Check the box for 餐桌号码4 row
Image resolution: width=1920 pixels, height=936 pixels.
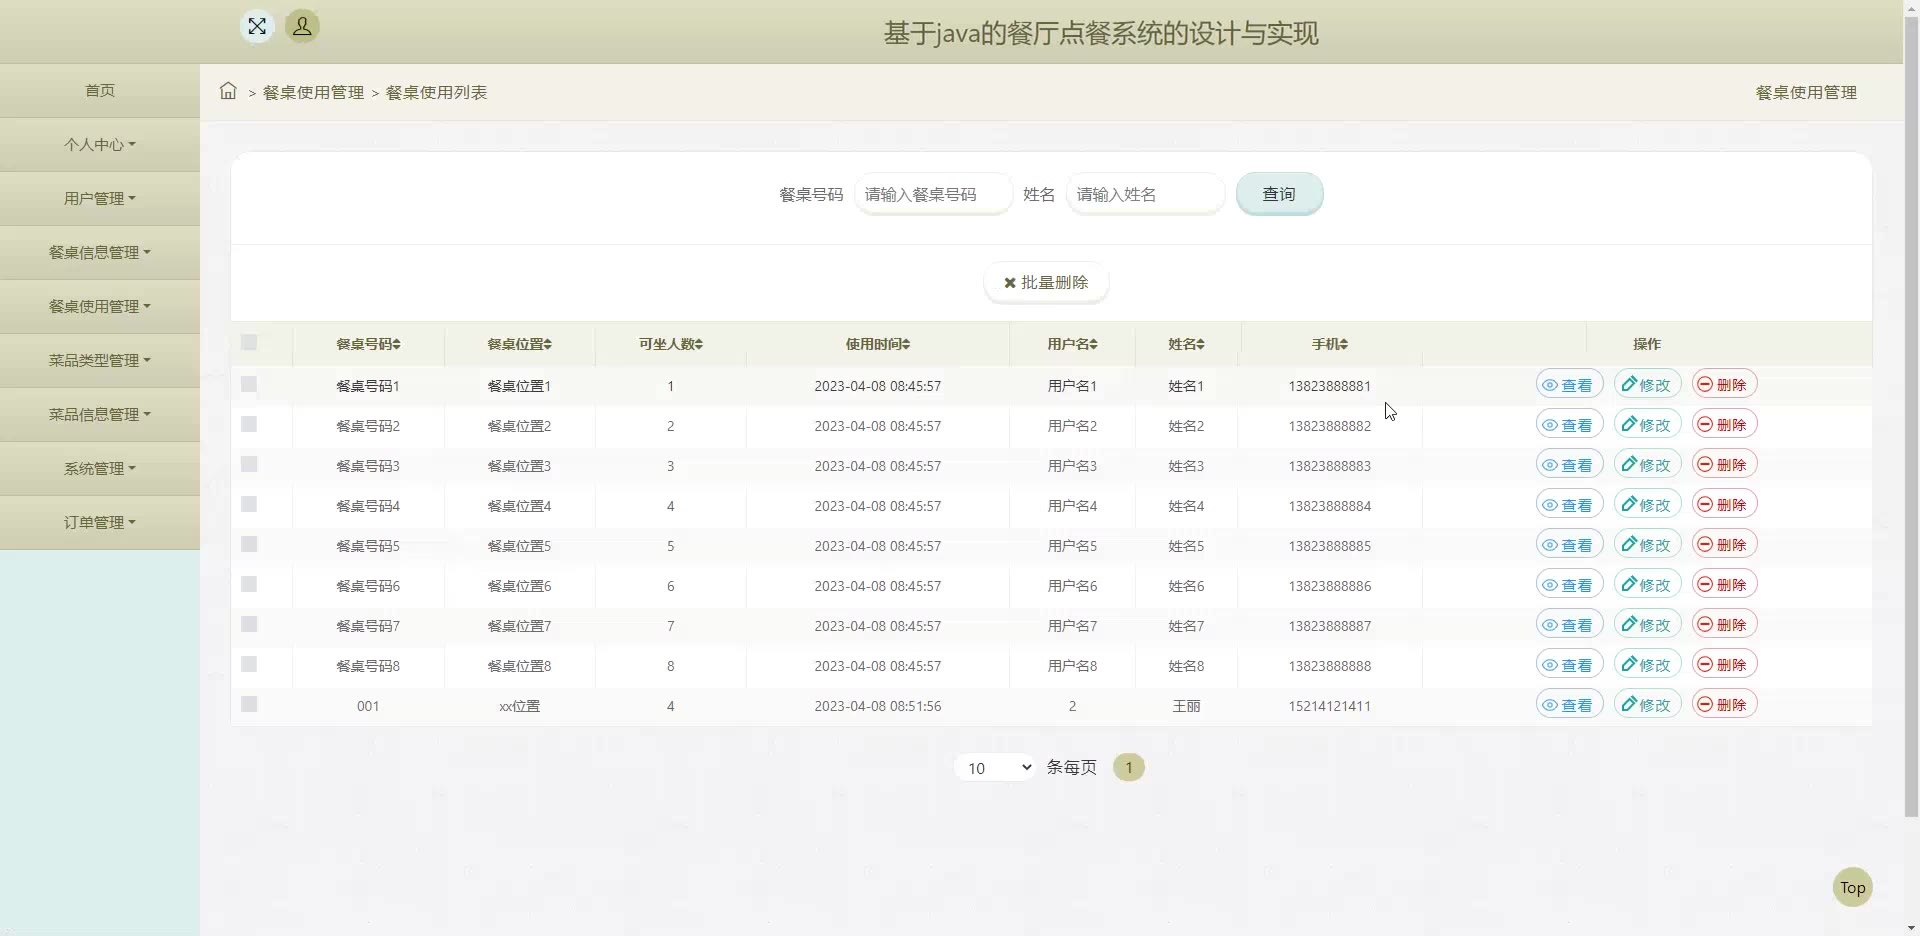[x=249, y=504]
